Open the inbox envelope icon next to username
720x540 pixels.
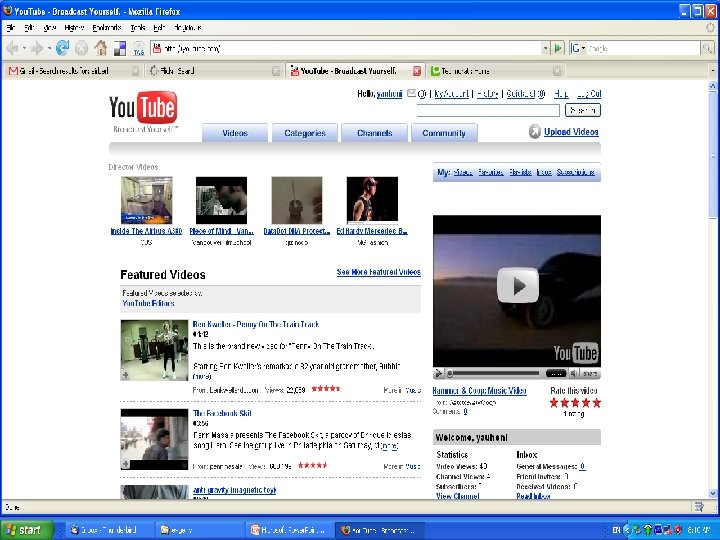[411, 94]
